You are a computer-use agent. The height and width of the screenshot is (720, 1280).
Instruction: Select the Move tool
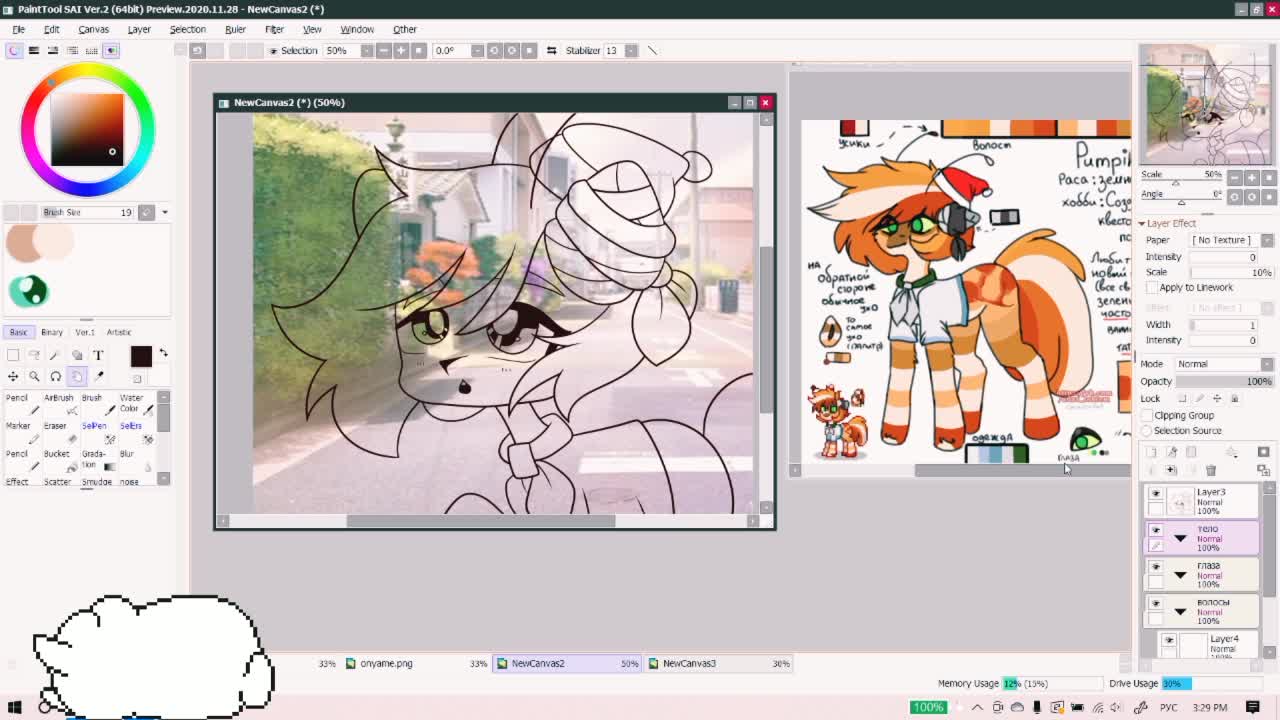click(13, 376)
